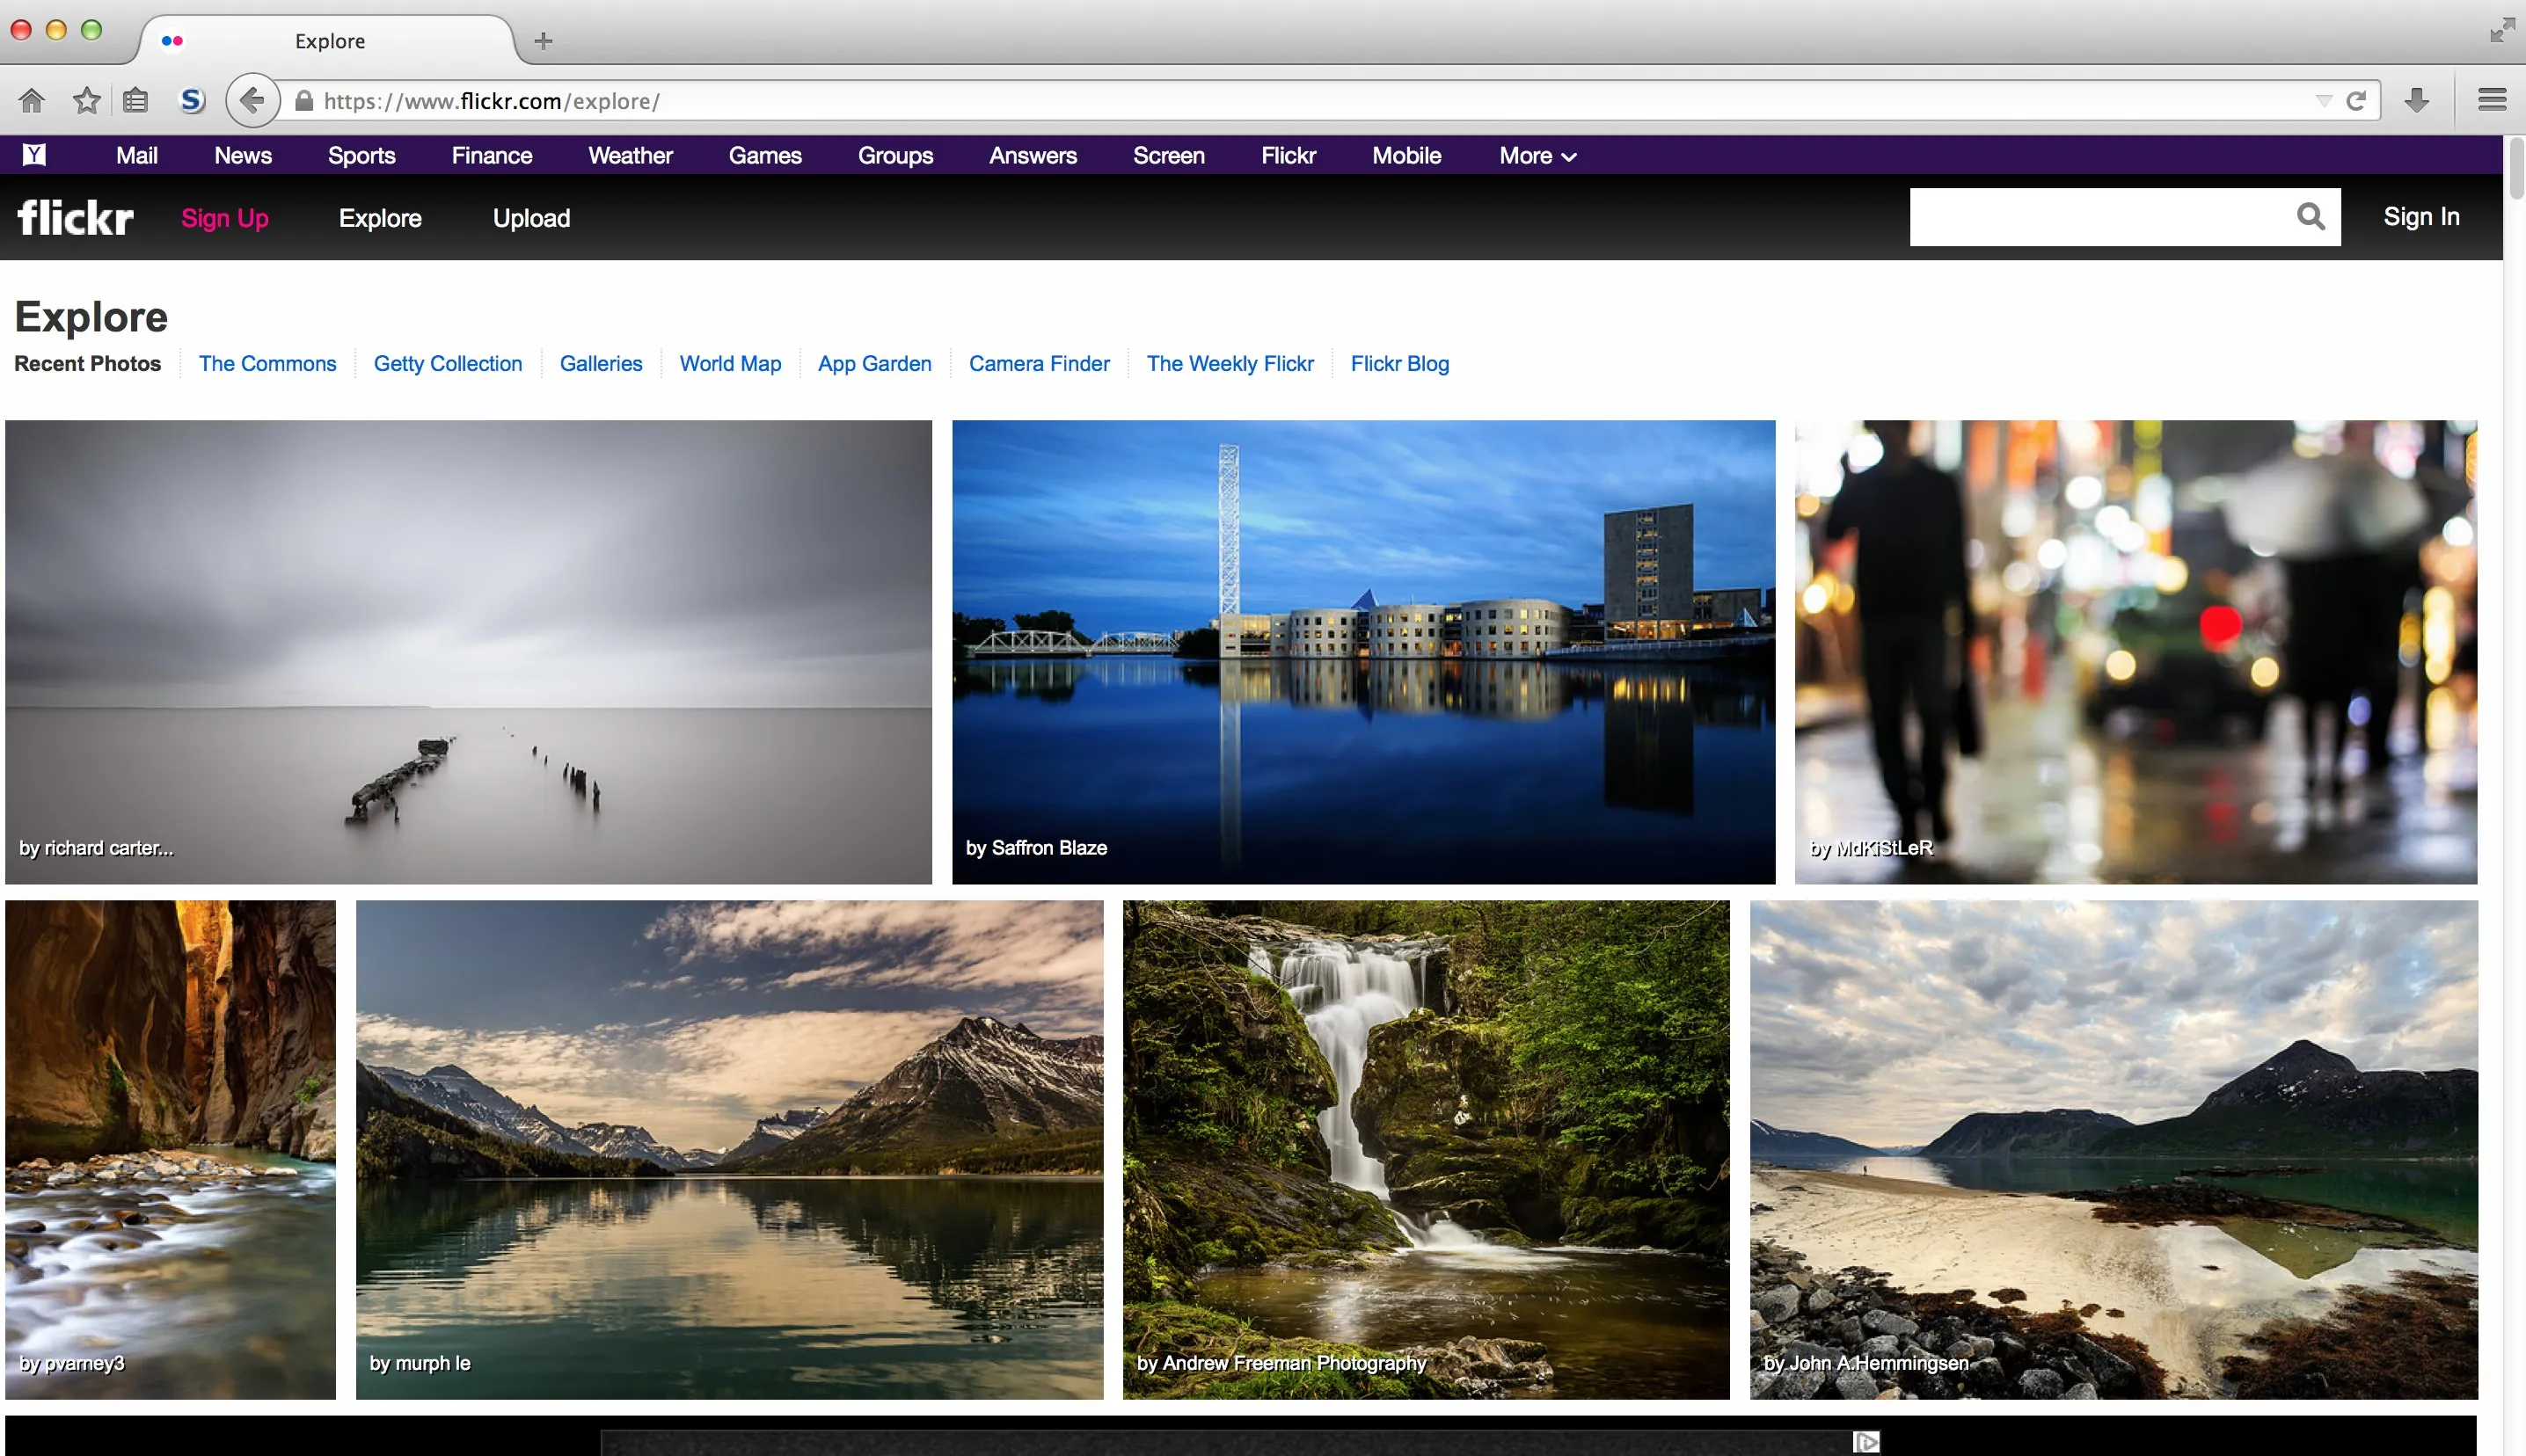
Task: Open the lake photo by murph le
Action: [729, 1149]
